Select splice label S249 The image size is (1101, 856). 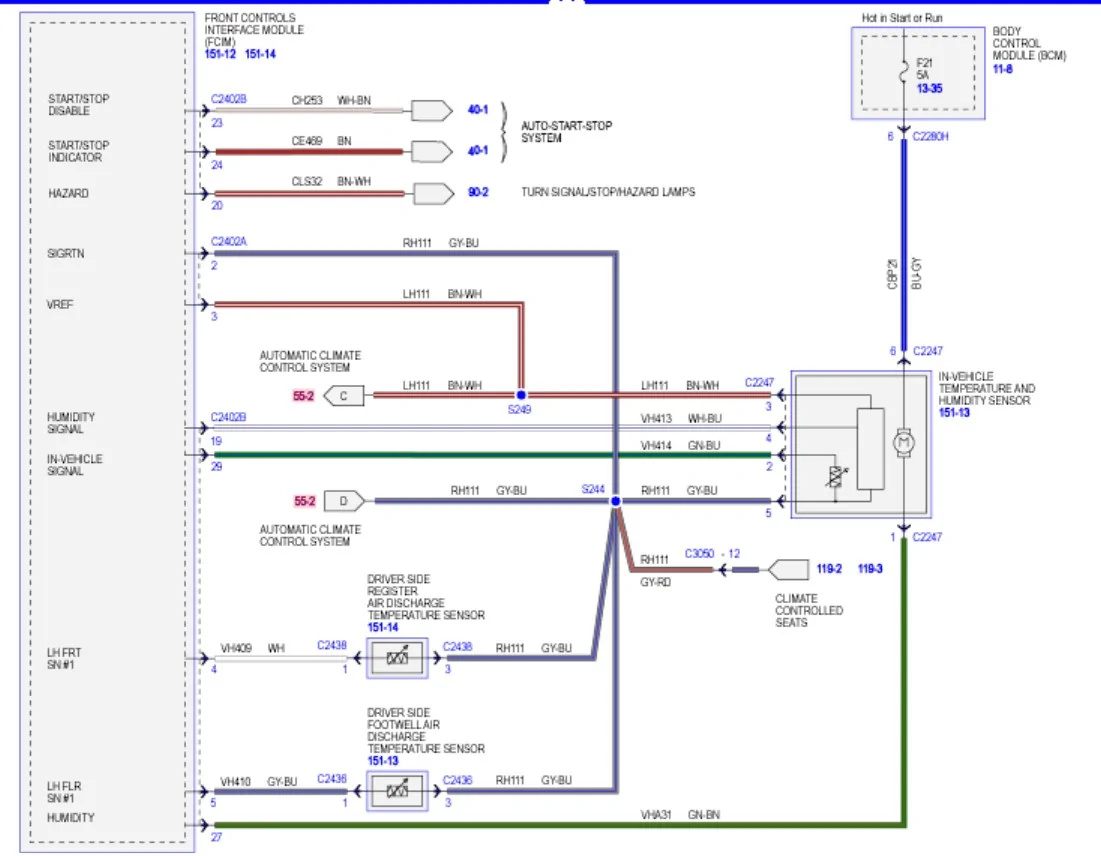520,409
